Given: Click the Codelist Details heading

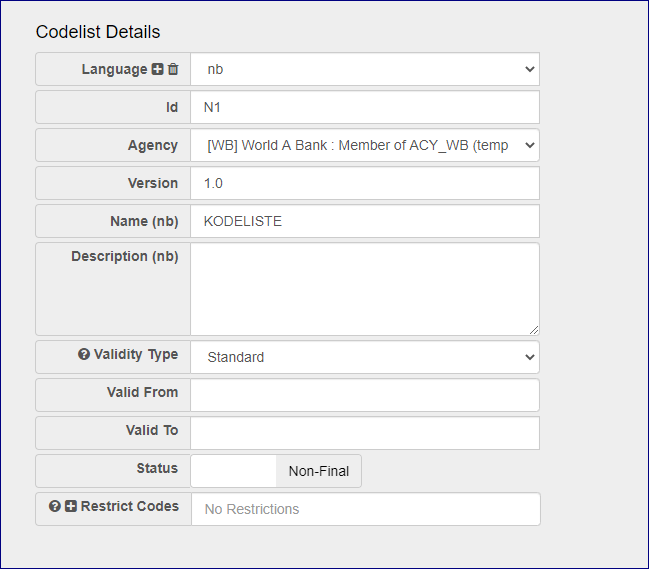Looking at the screenshot, I should point(98,32).
